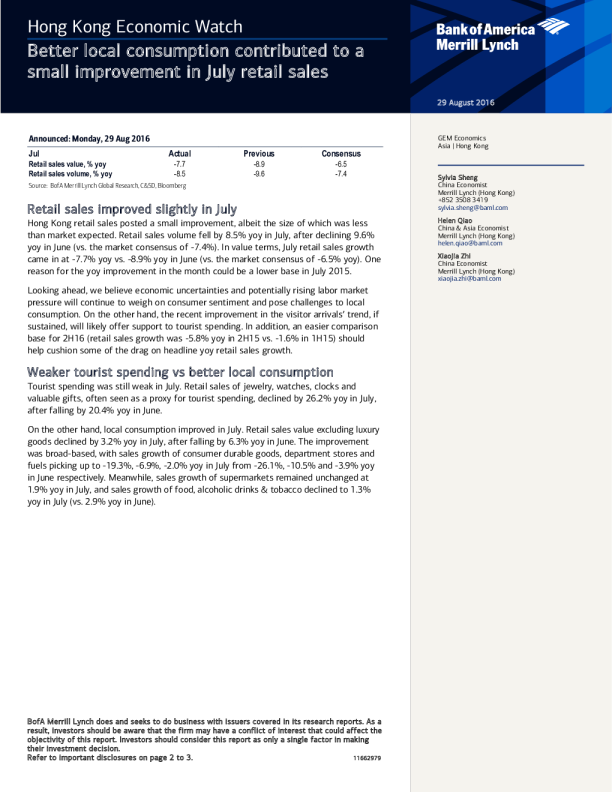The width and height of the screenshot is (612, 792).
Task: Click the Asia | Hong Kong region text
Action: coord(463,146)
